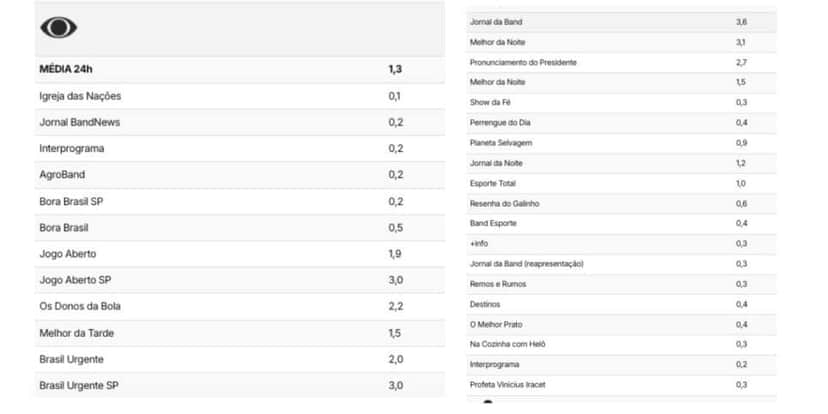The height and width of the screenshot is (414, 828).
Task: Click the Resenha do Galinho row
Action: coord(622,203)
